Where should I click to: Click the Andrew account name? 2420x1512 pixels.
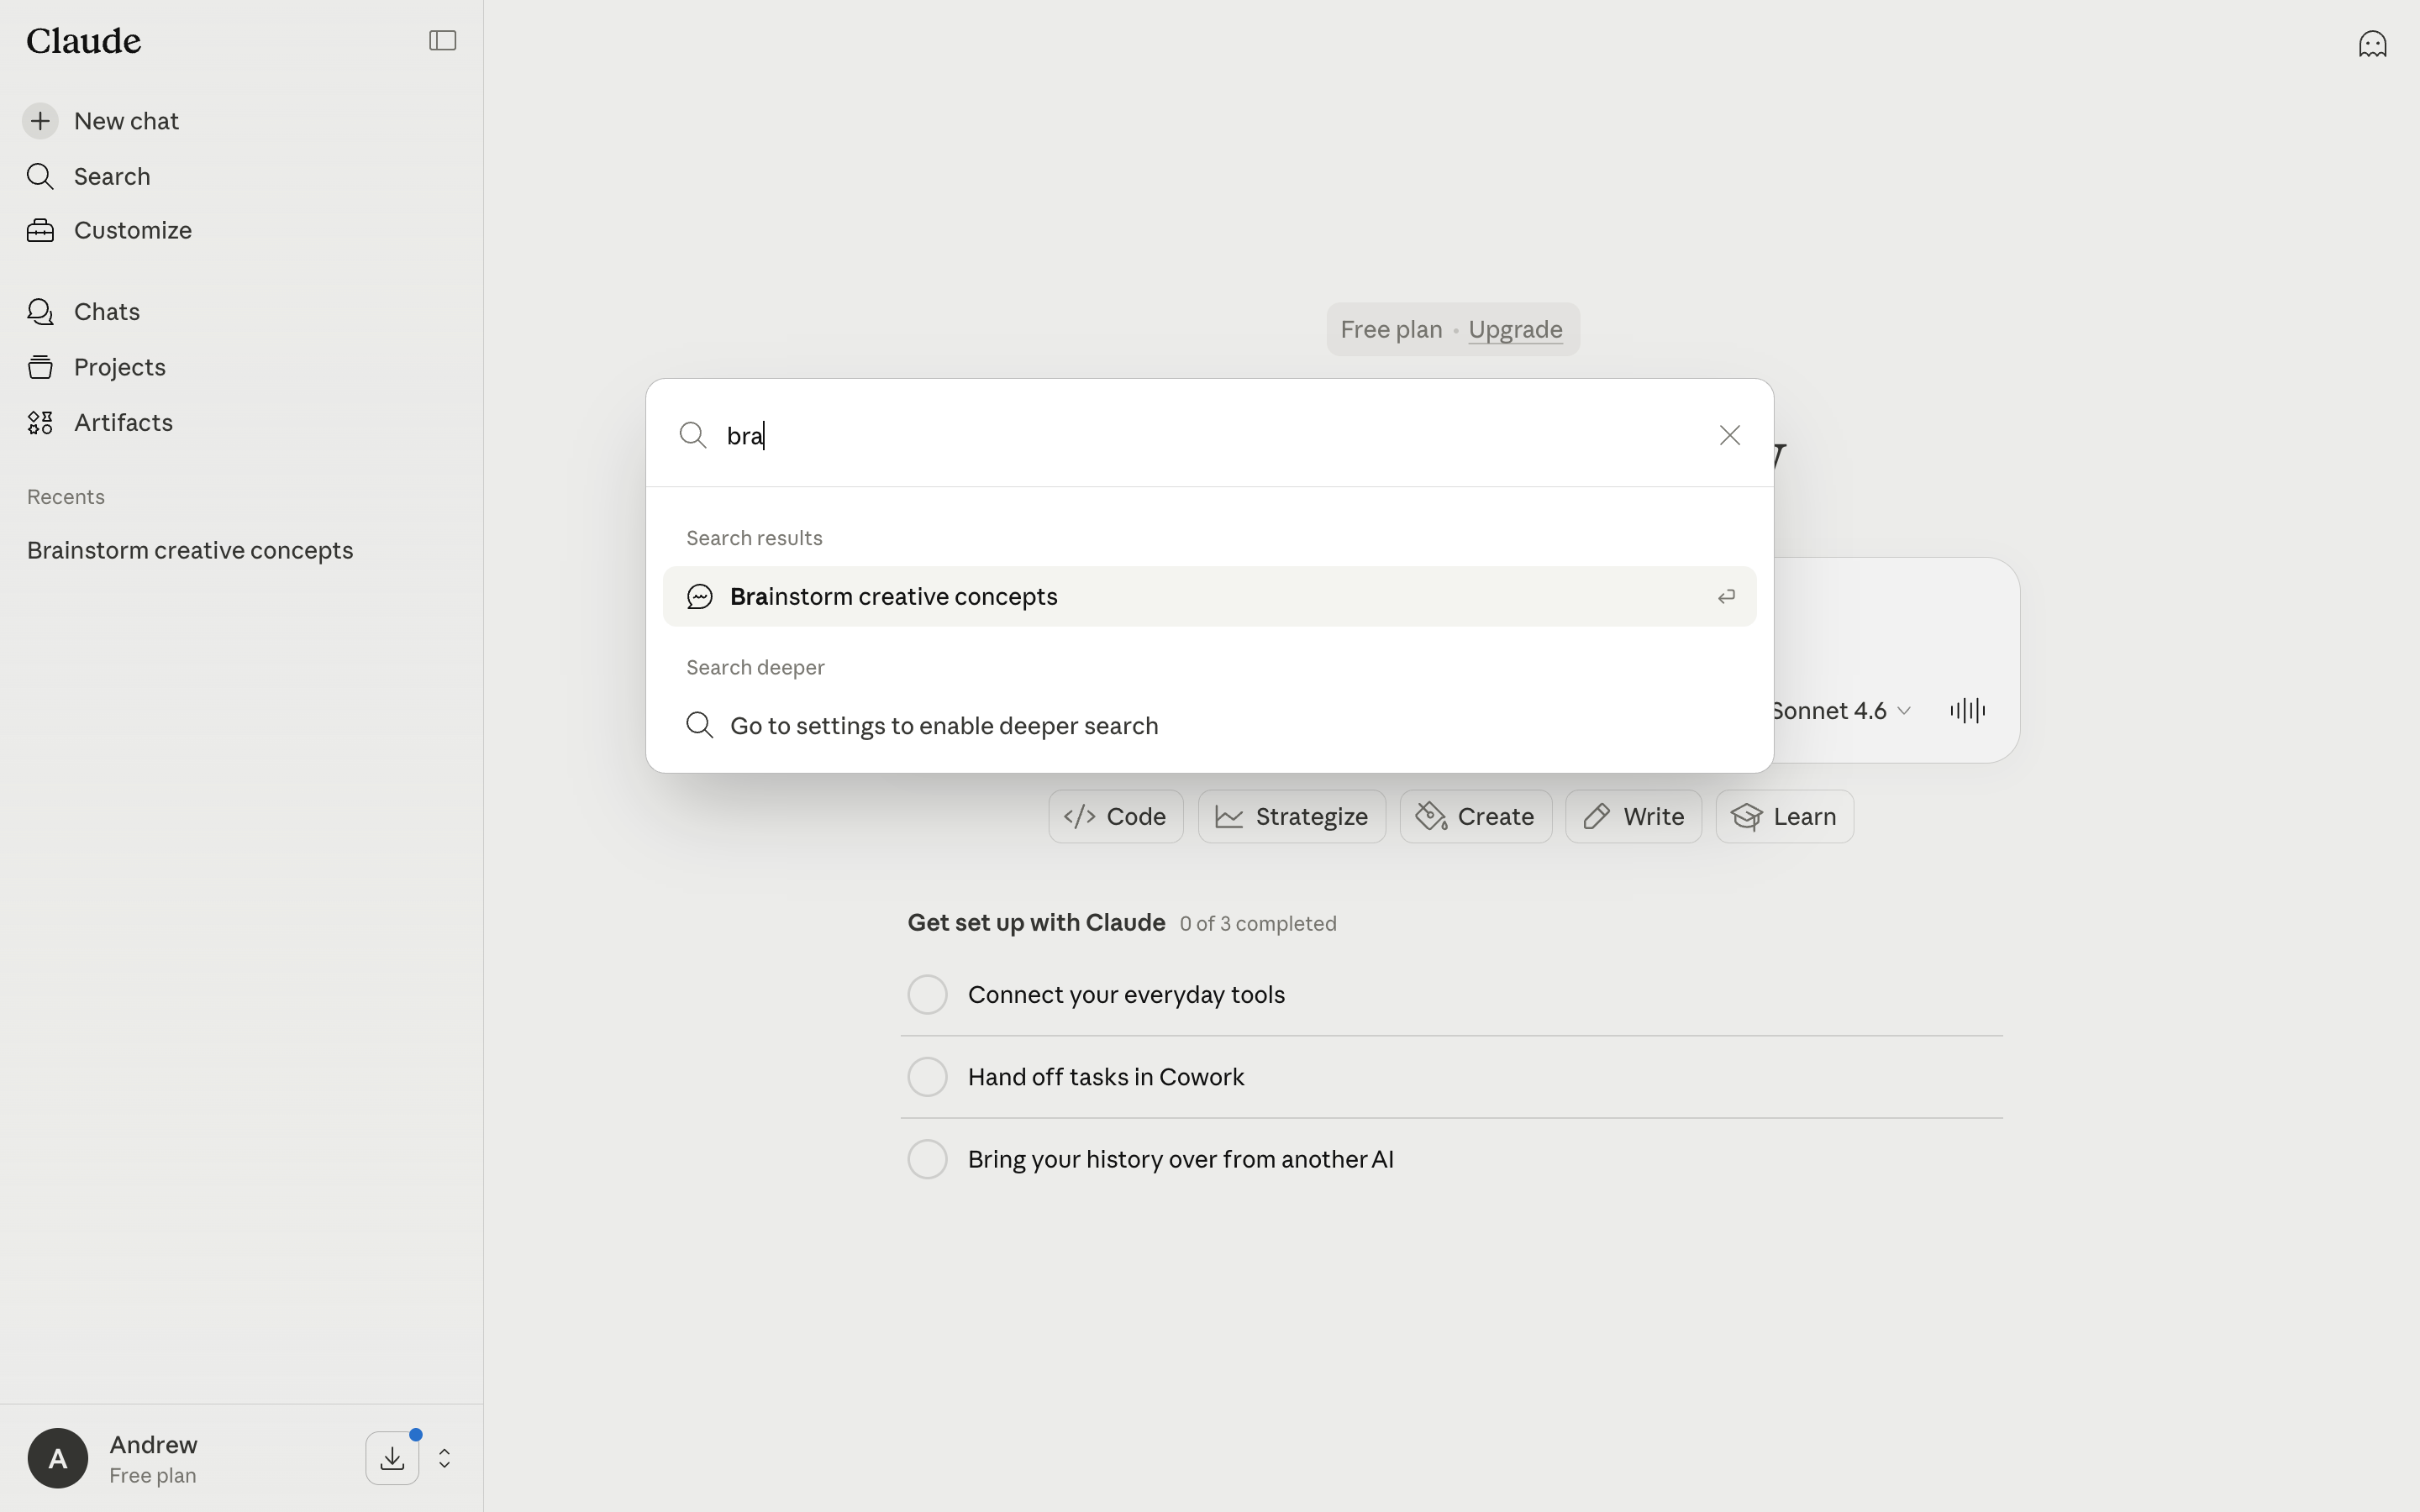point(153,1444)
